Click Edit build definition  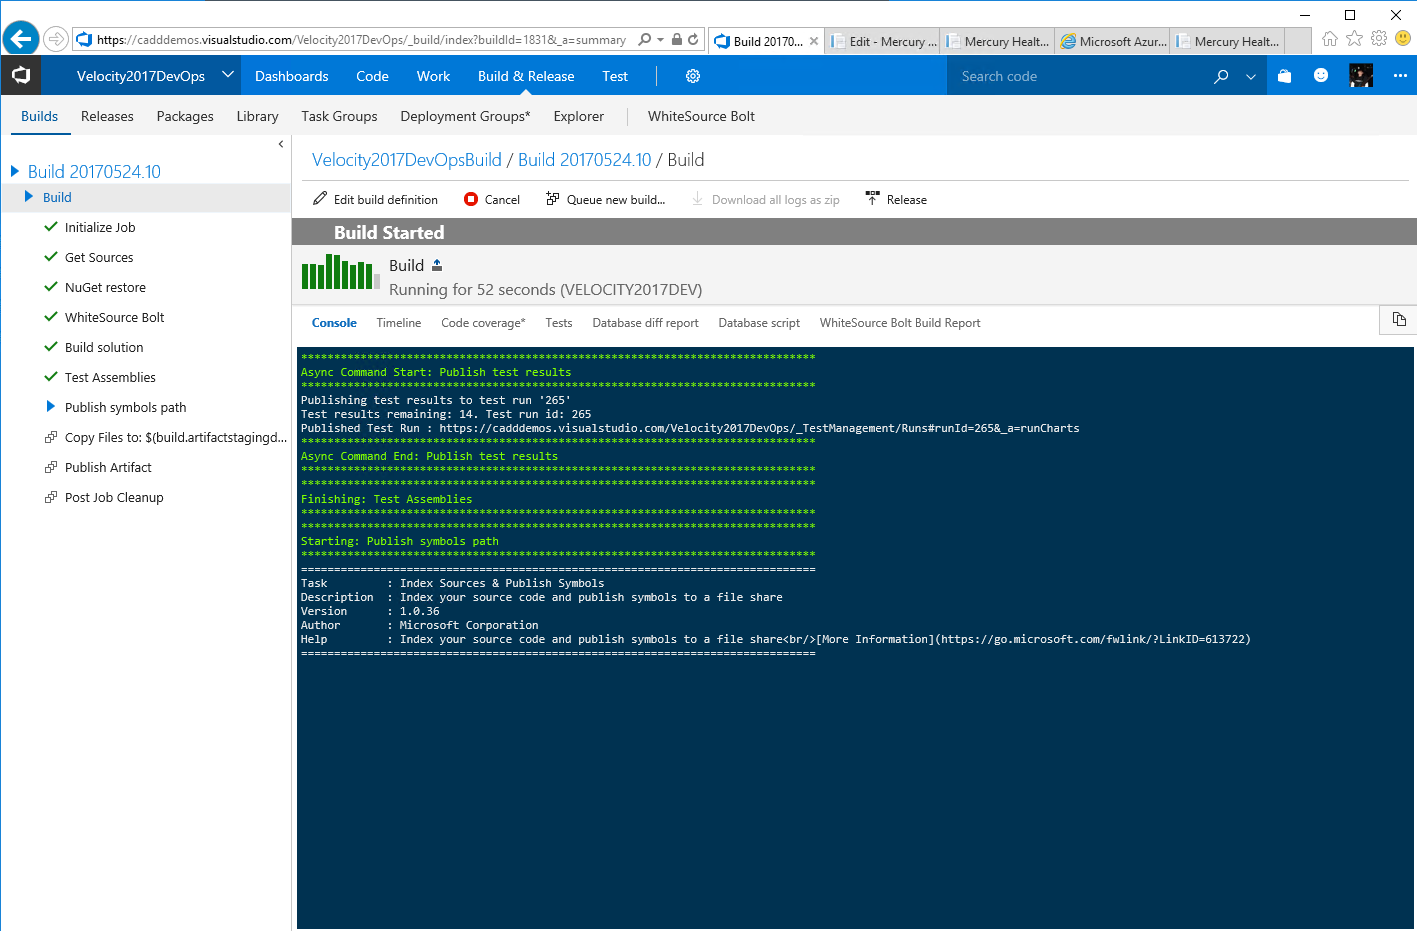(375, 199)
